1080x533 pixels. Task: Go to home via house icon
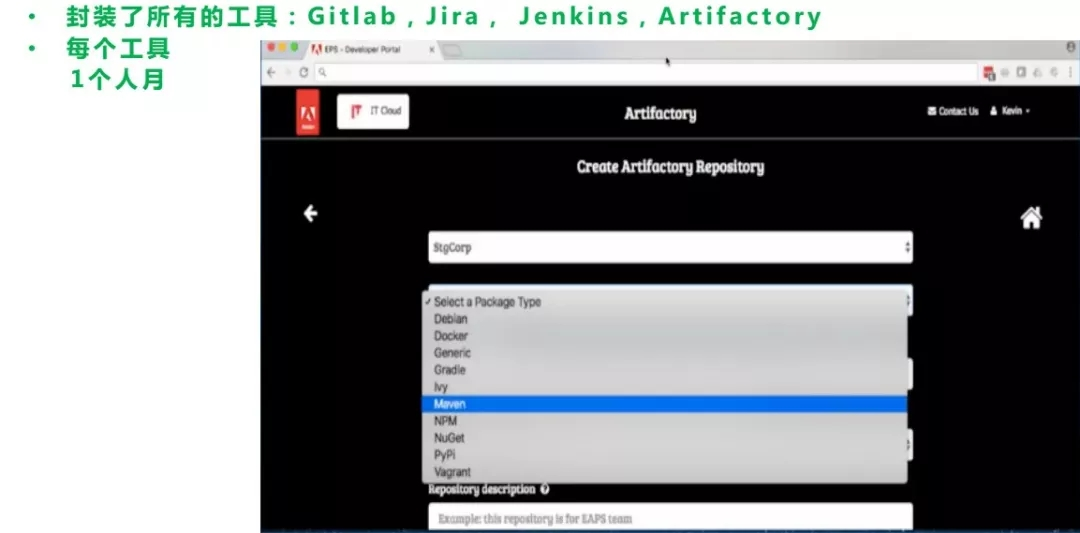[1030, 218]
